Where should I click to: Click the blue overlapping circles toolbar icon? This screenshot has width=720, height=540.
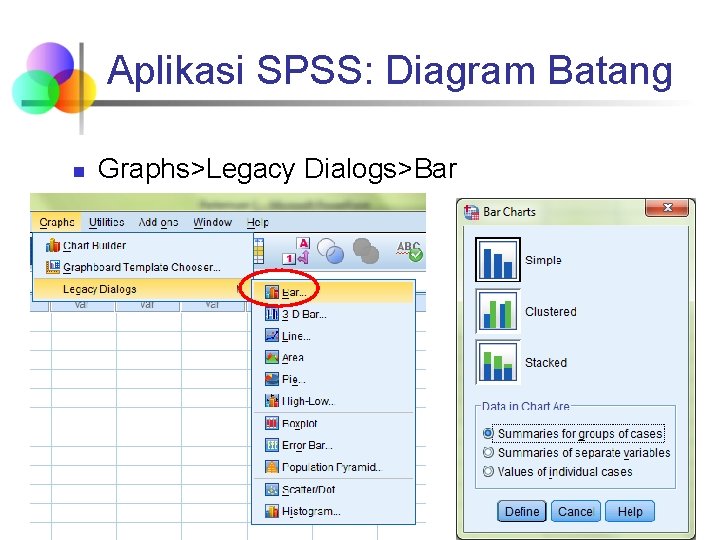[x=330, y=251]
